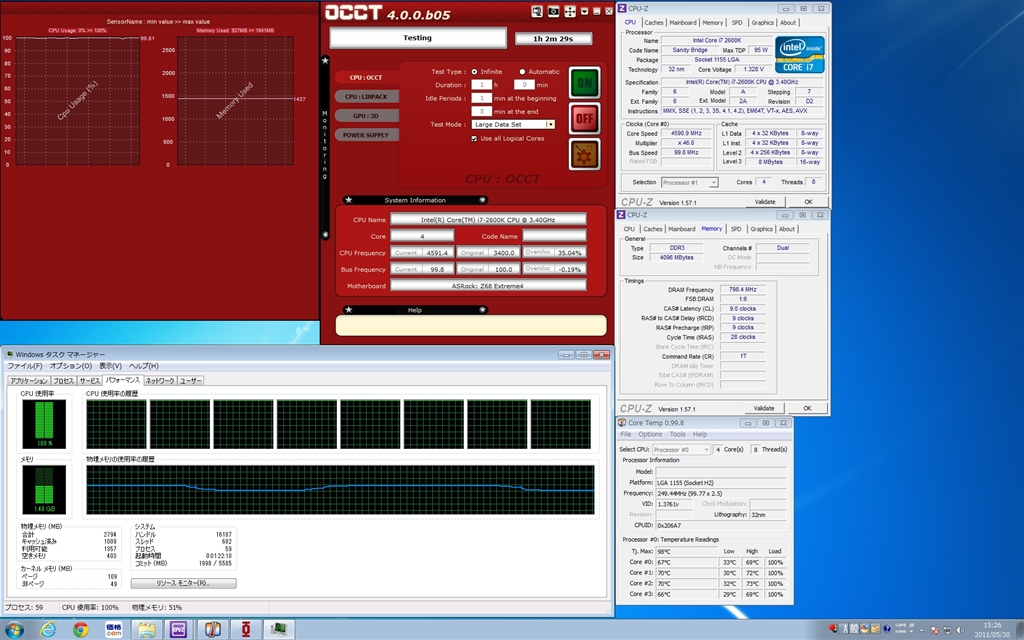This screenshot has height=640, width=1024.
Task: Open the Mainboard tab in top CPU-Z window
Action: pos(683,22)
